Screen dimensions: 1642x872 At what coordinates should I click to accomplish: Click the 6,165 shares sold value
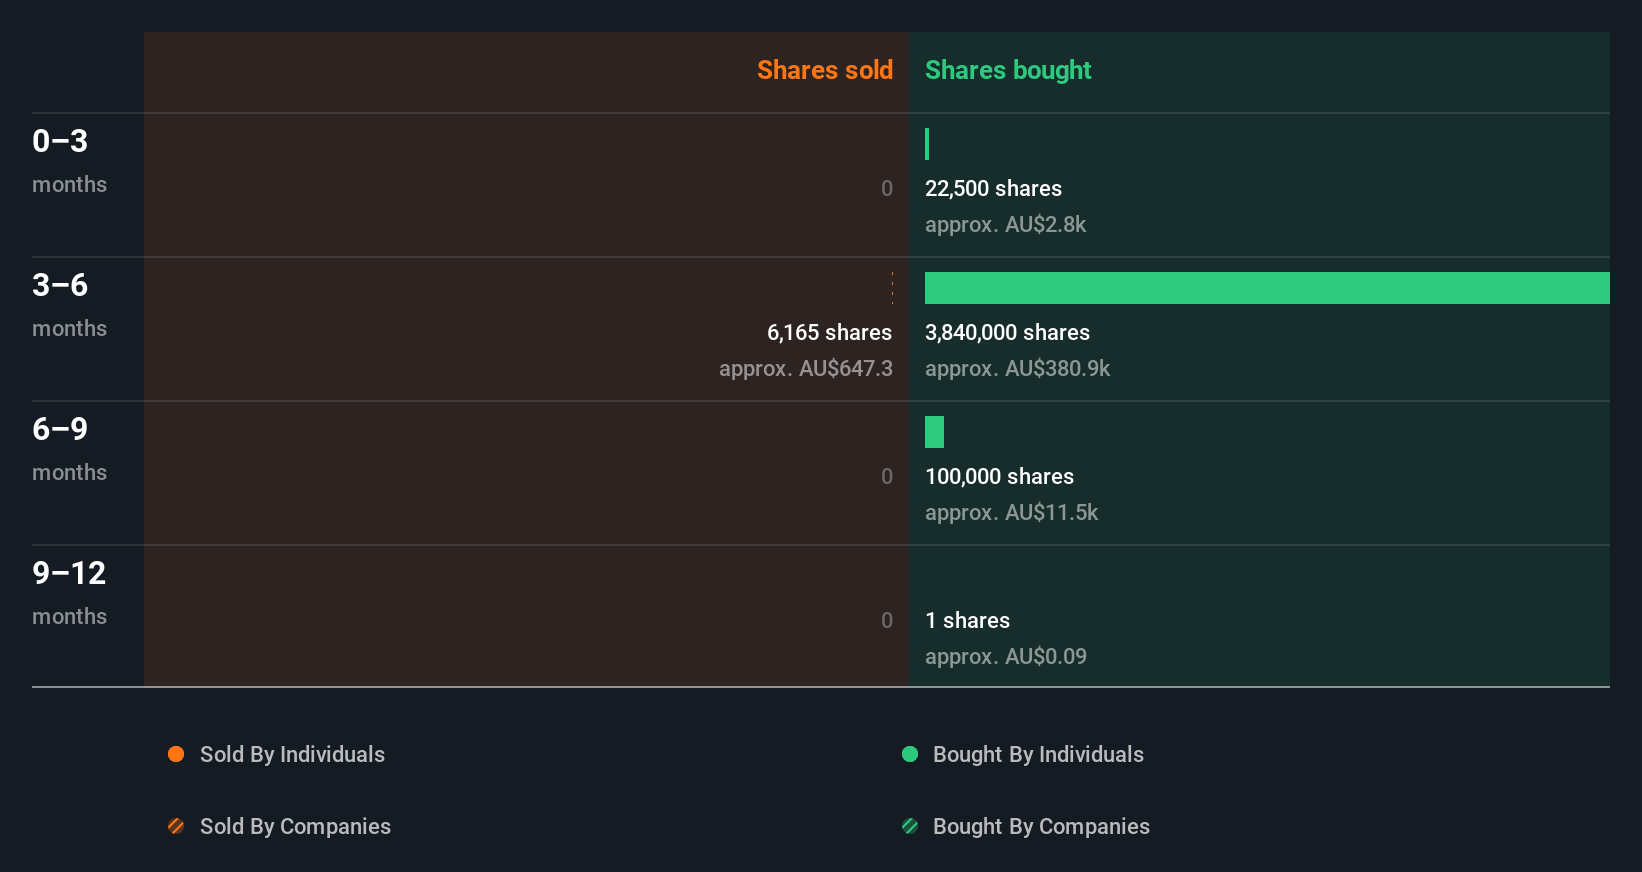tap(829, 332)
